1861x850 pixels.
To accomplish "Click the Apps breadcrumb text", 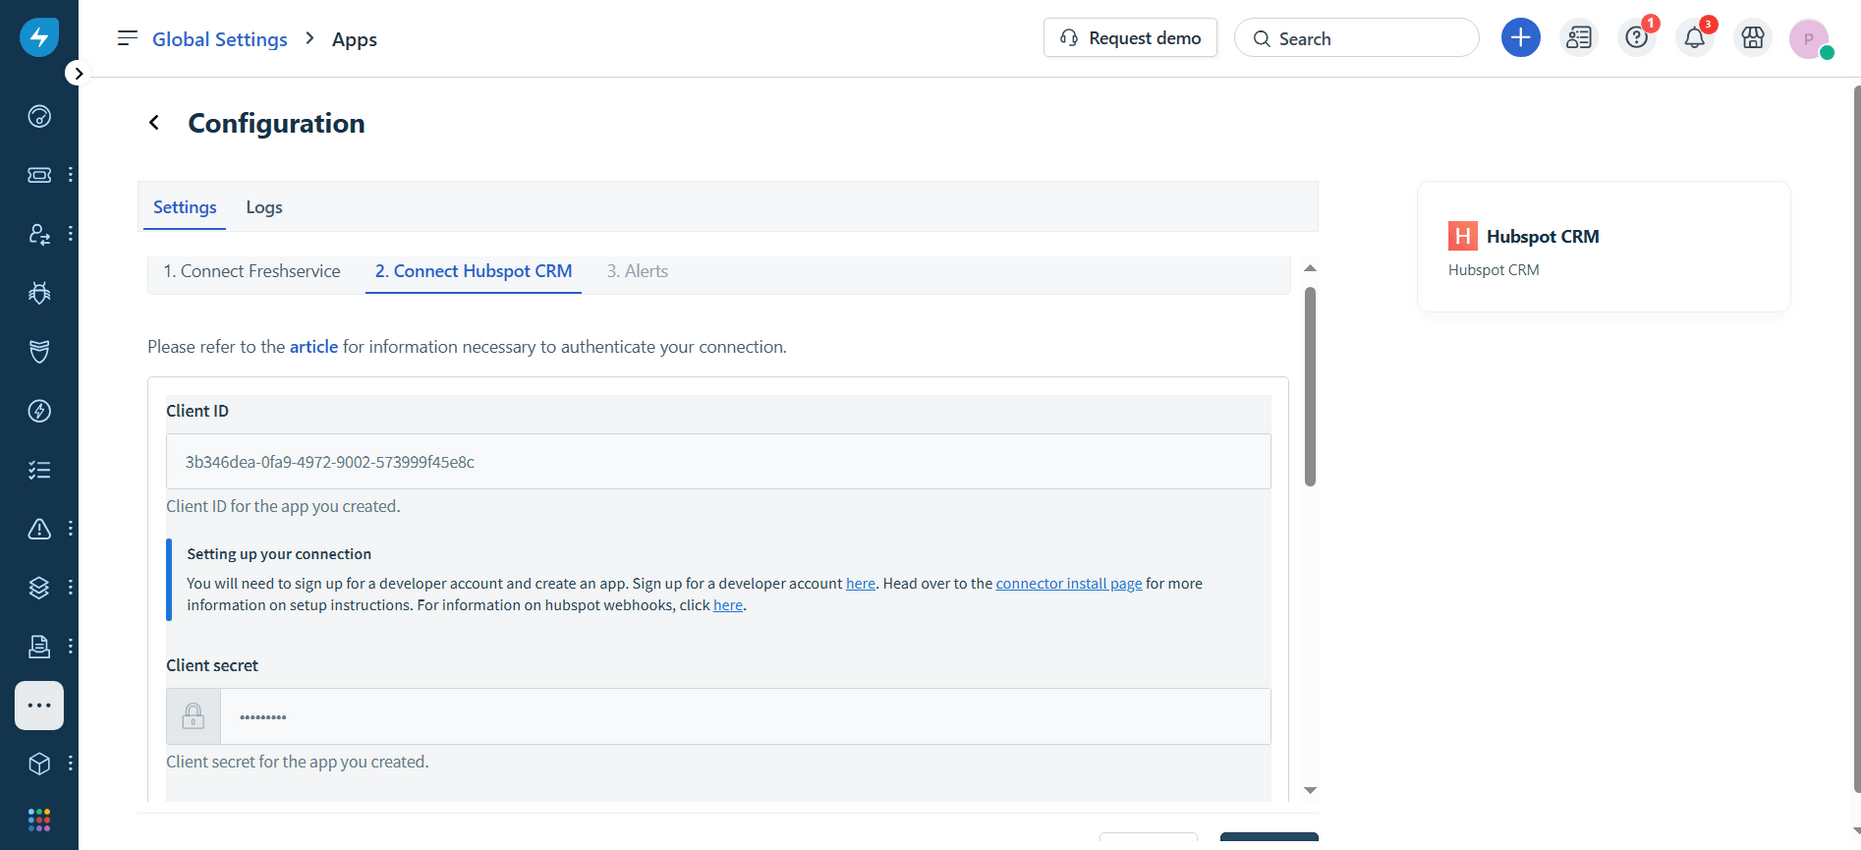I will pyautogui.click(x=354, y=39).
